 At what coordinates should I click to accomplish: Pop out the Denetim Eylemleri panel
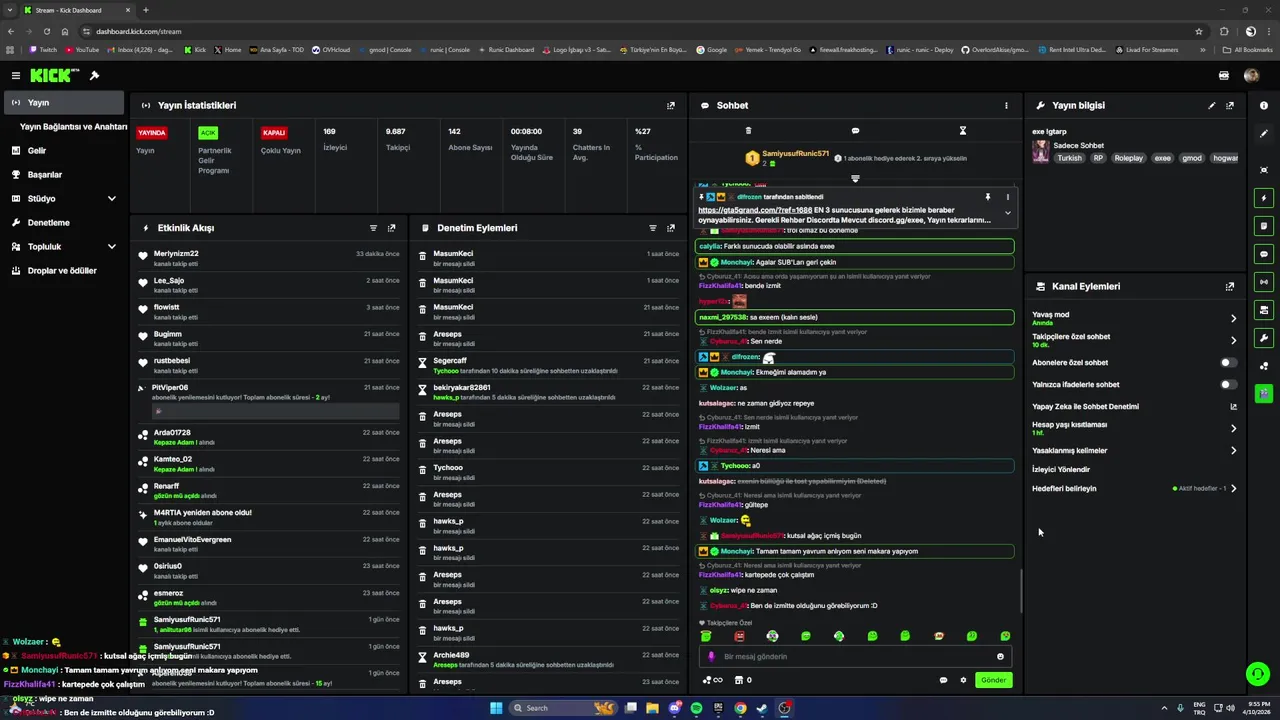click(671, 228)
